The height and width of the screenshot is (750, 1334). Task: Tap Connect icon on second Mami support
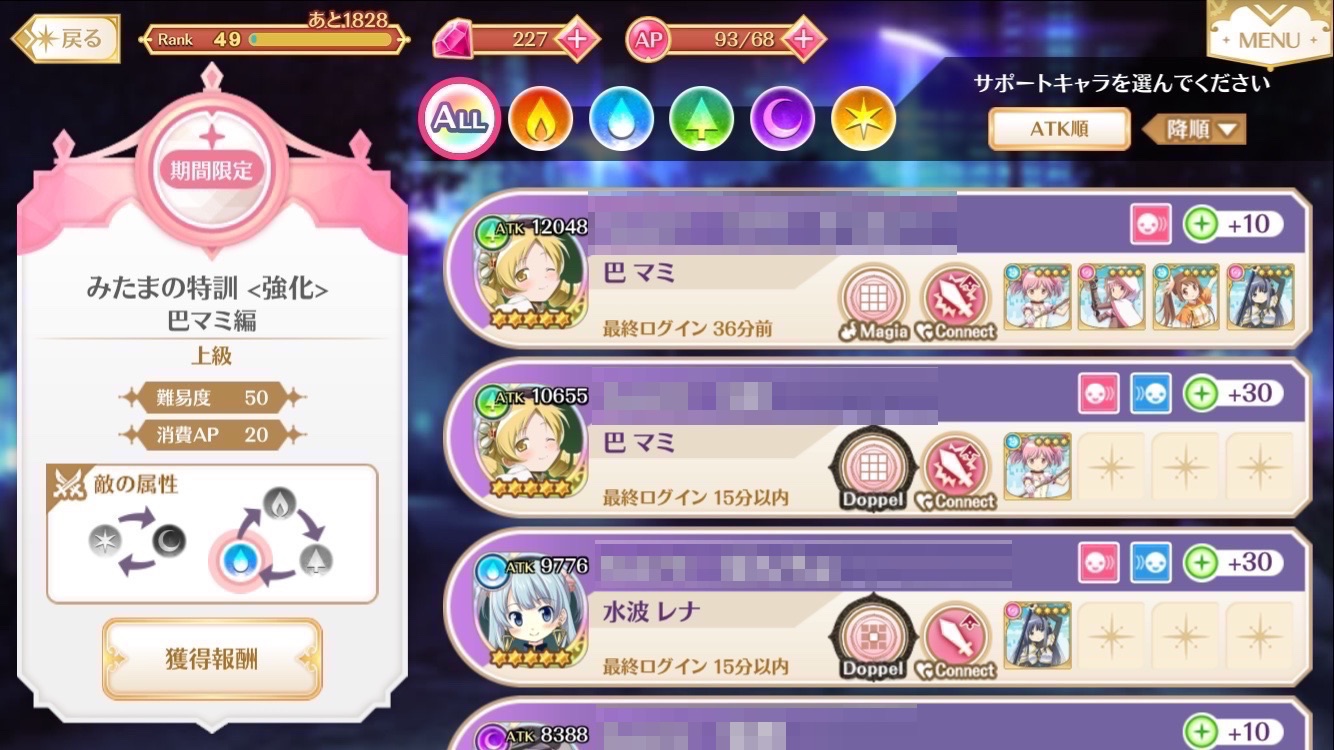click(x=956, y=471)
